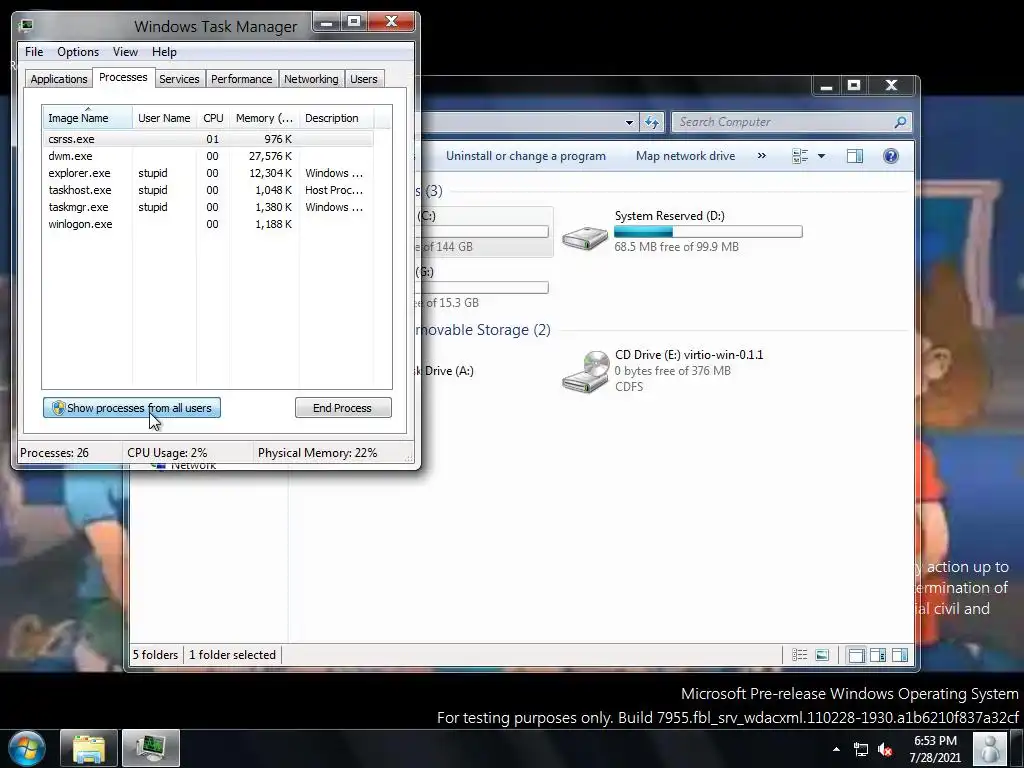Sort processes by User Name column
1024x768 pixels.
click(164, 118)
